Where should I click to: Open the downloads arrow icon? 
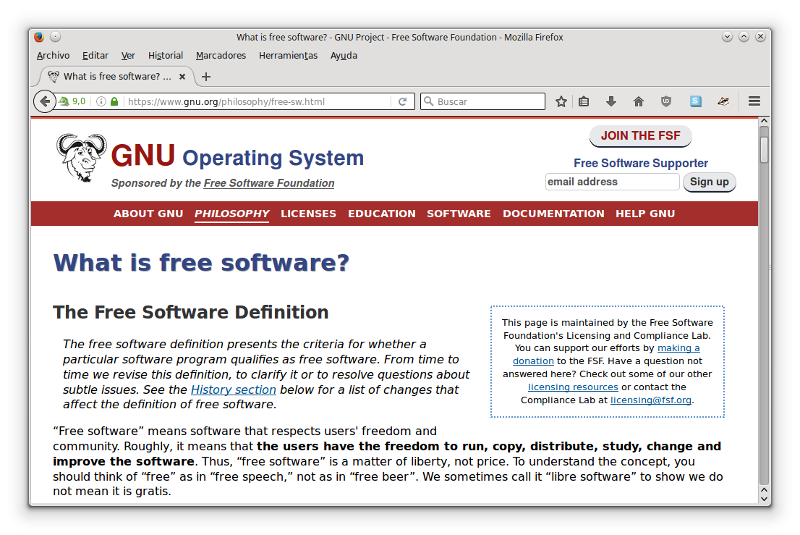point(611,101)
